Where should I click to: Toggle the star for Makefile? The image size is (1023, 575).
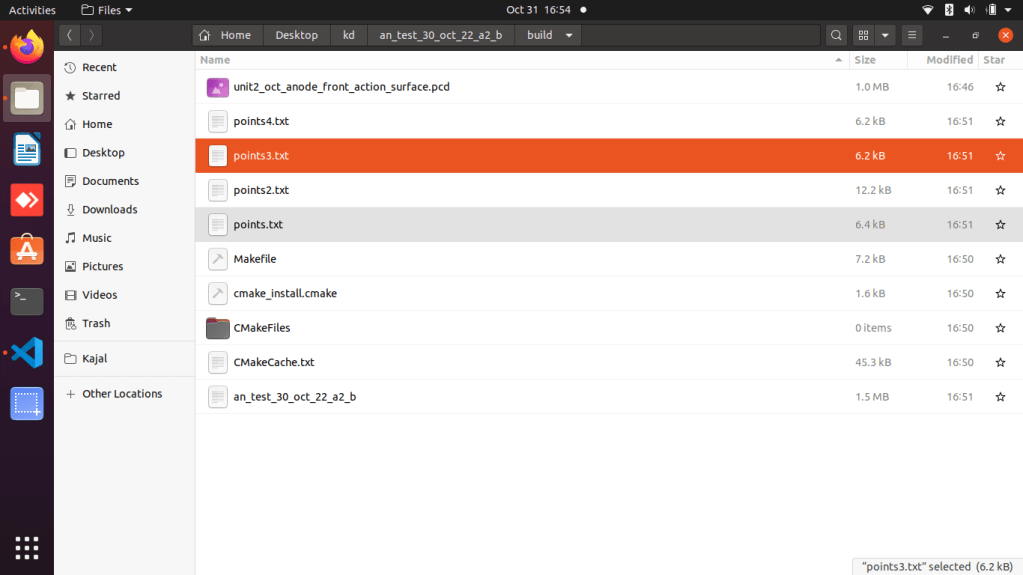pyautogui.click(x=999, y=259)
